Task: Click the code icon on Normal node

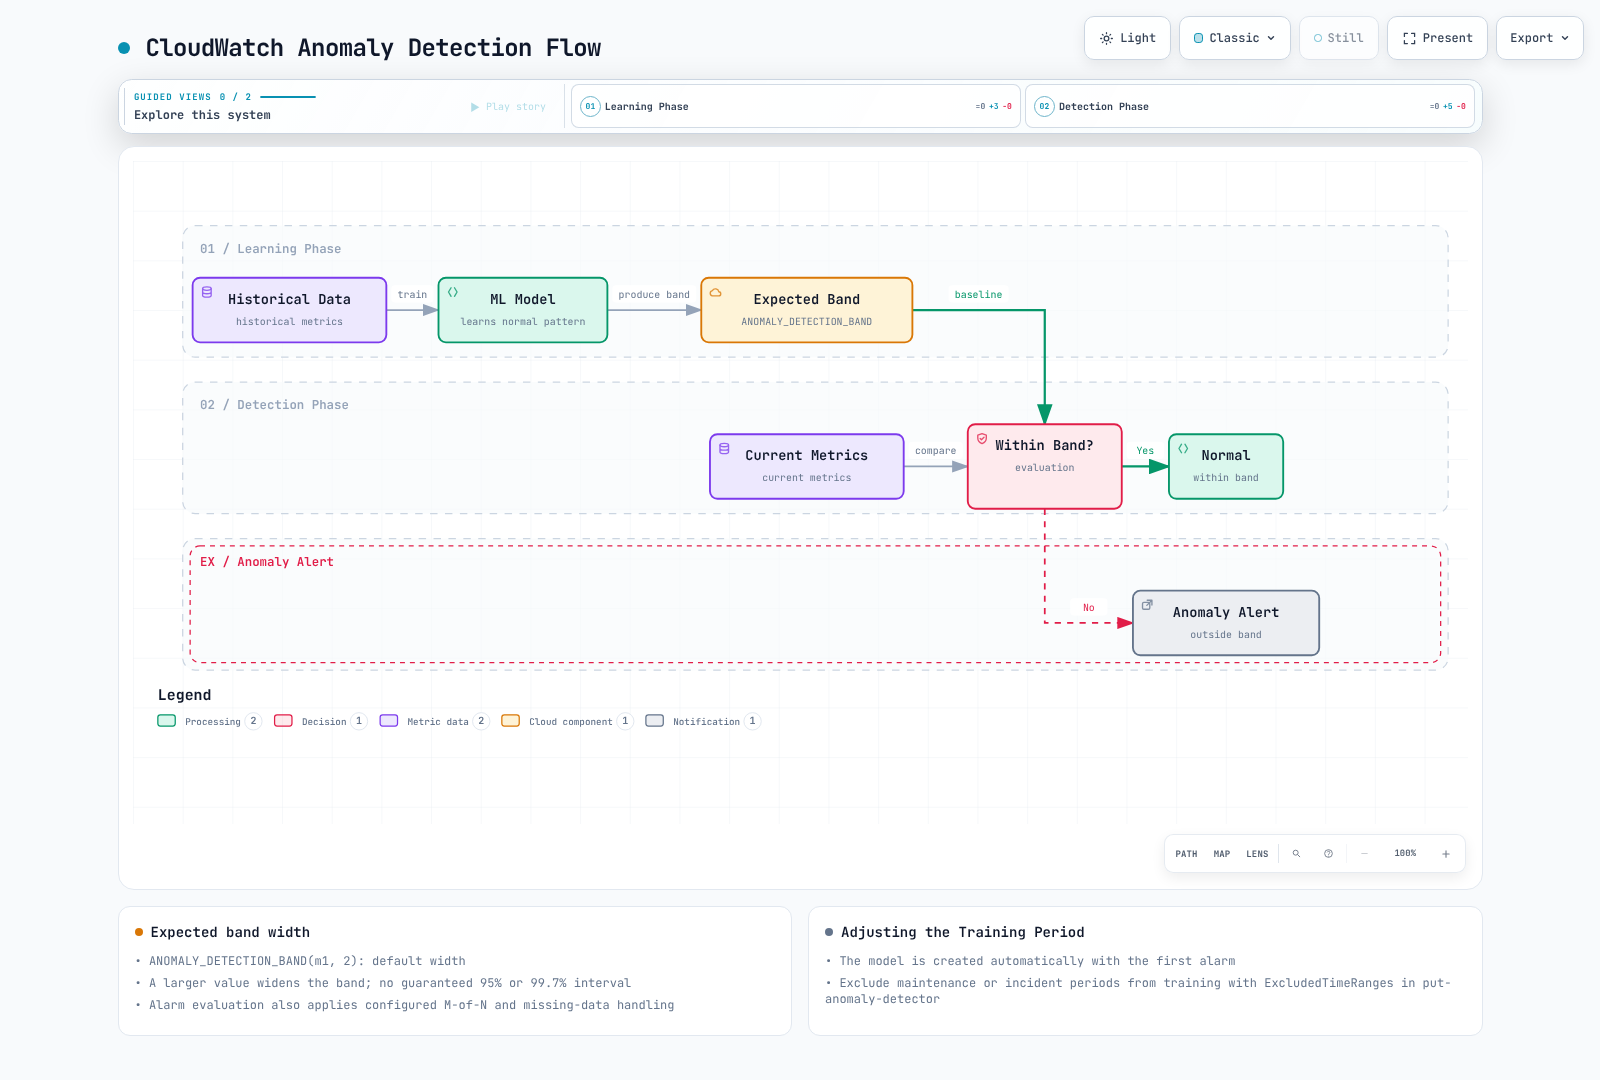Action: tap(1183, 449)
